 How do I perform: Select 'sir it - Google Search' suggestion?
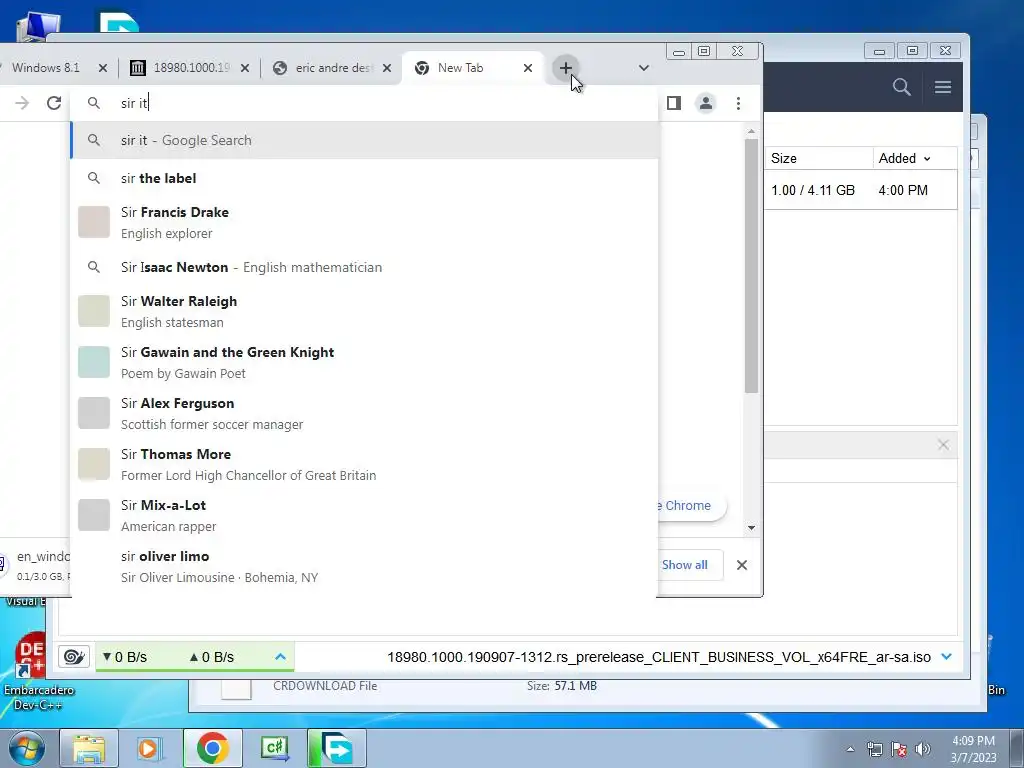(x=364, y=140)
